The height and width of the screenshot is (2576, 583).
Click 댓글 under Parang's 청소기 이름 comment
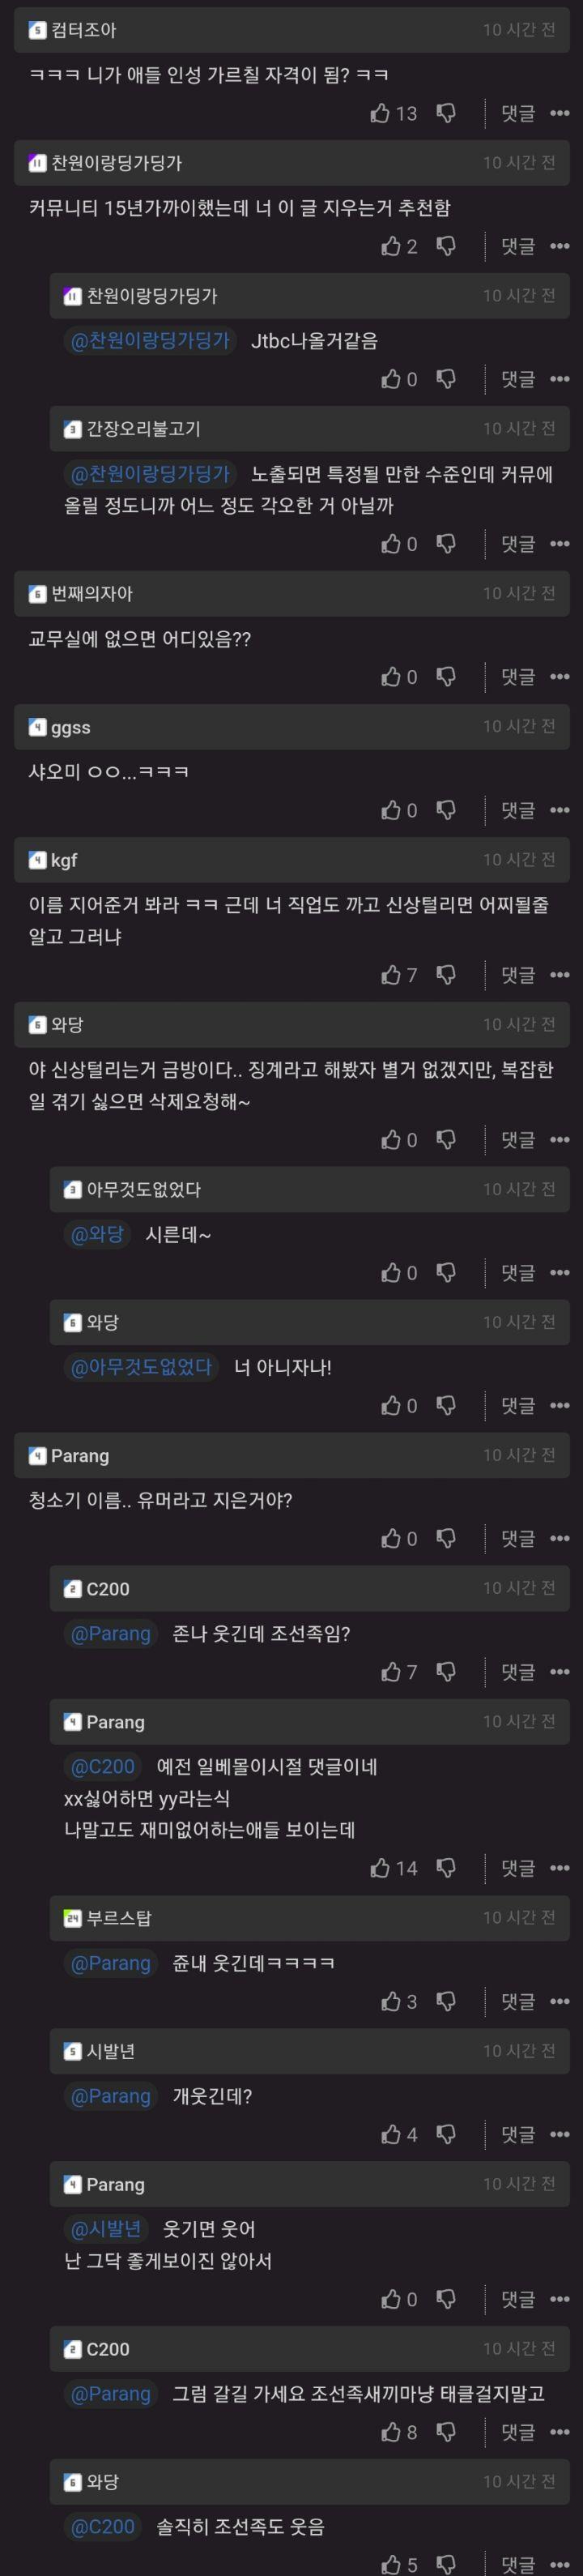point(517,1538)
